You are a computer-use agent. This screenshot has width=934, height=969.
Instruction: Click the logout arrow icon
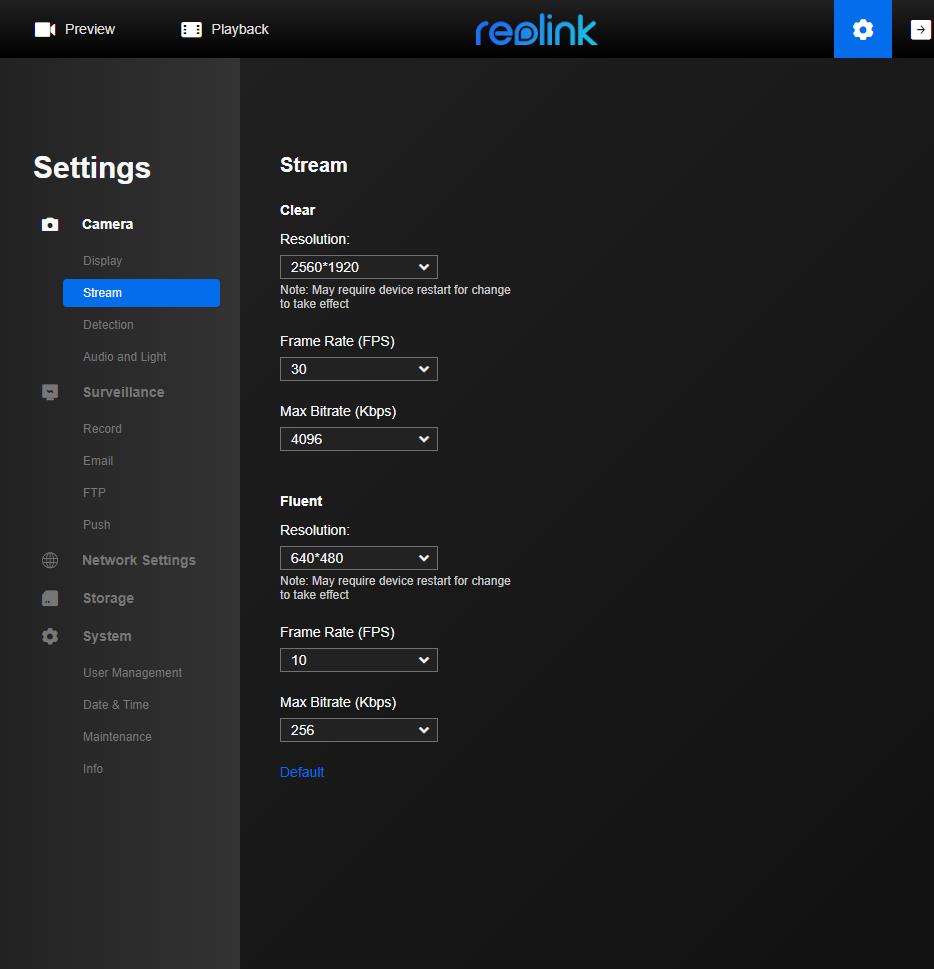(x=920, y=29)
